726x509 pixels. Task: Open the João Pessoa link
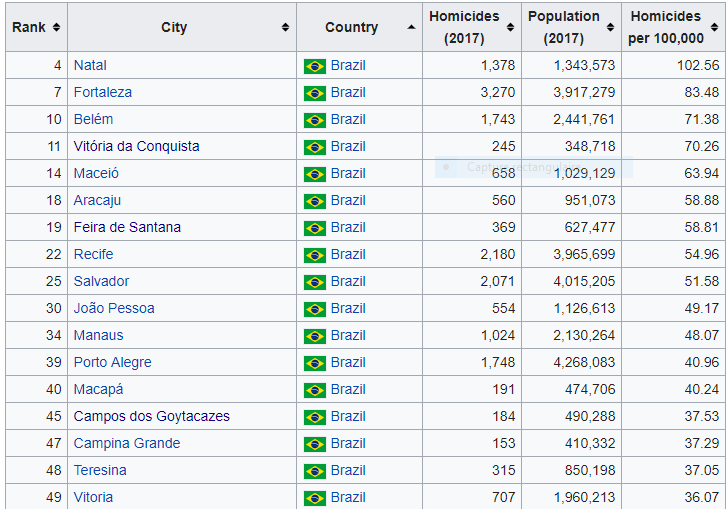point(114,308)
